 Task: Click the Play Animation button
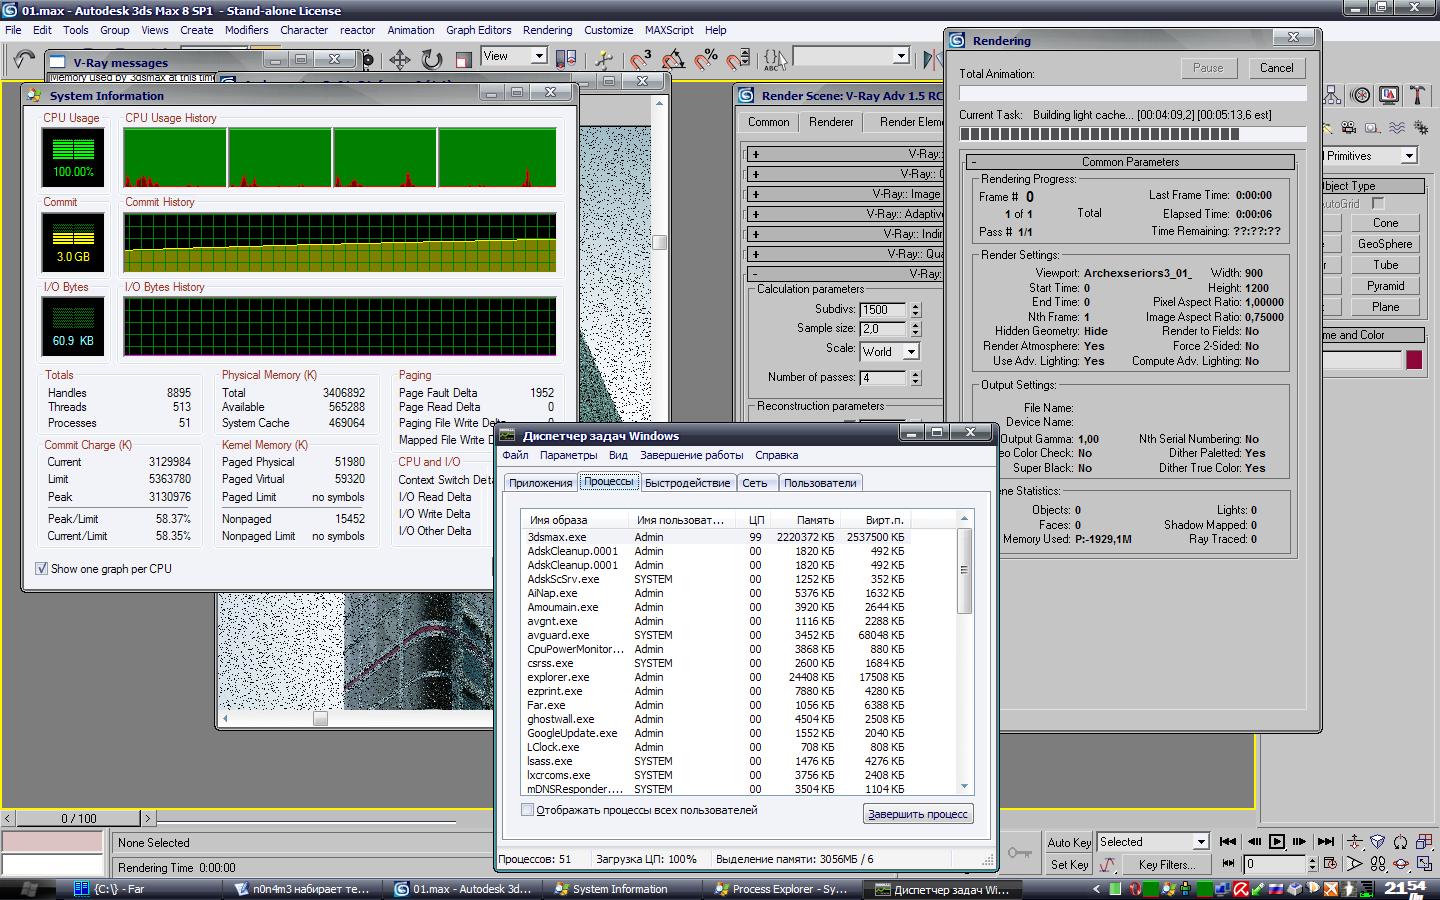tap(1277, 842)
